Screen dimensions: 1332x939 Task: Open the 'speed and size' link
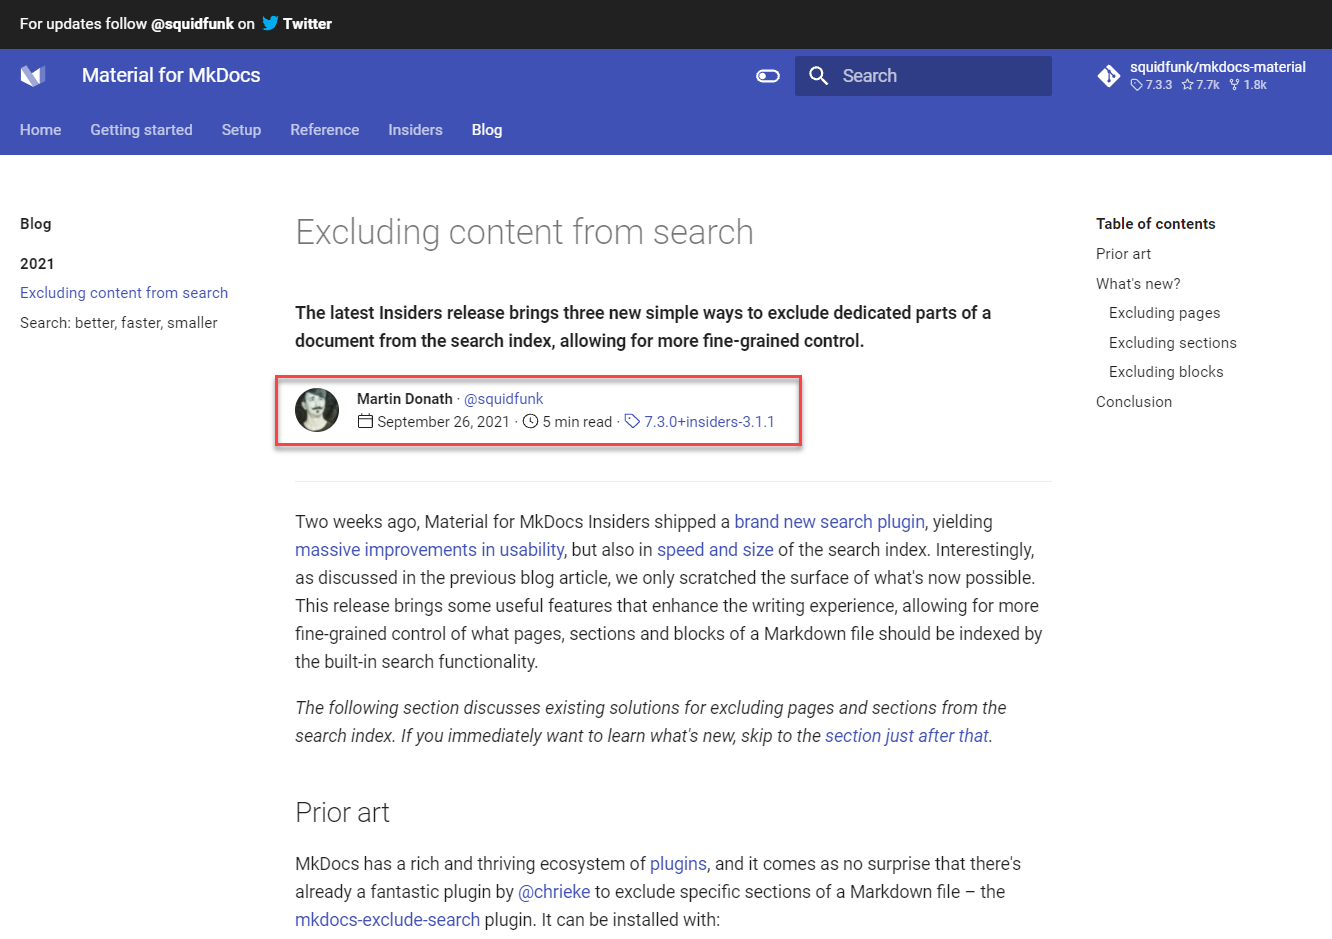tap(715, 550)
